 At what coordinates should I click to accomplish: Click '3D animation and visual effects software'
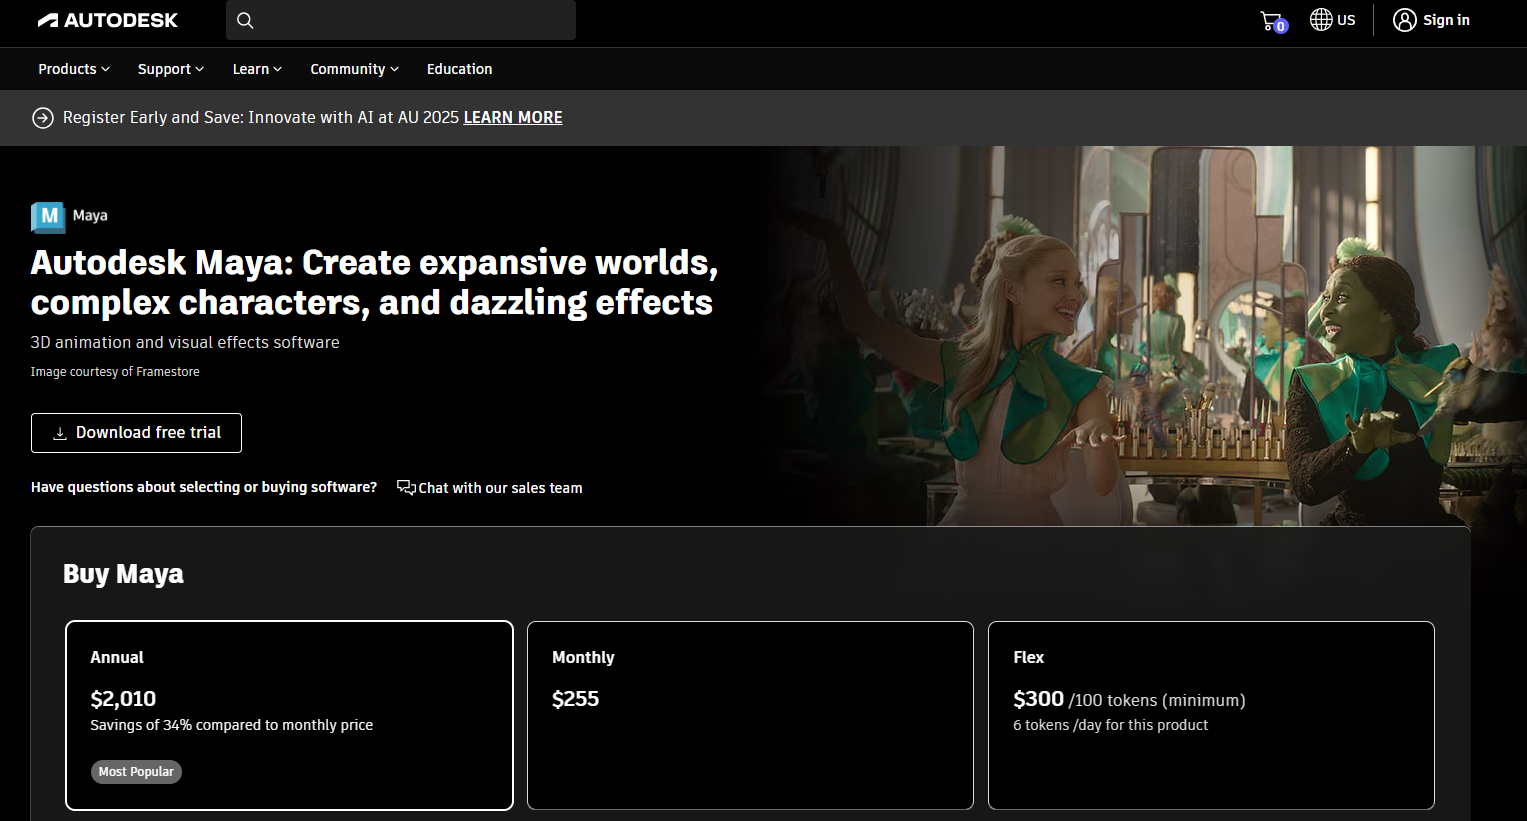185,342
